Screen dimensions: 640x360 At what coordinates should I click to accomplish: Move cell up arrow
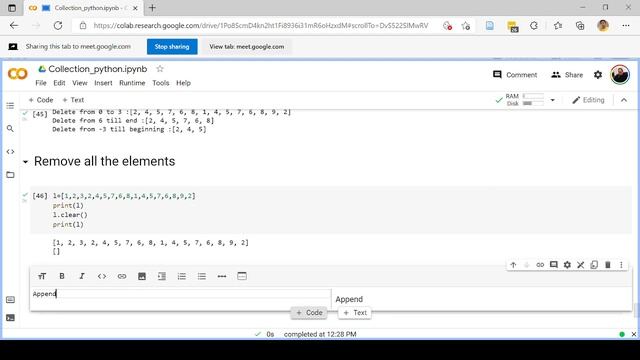tap(513, 265)
